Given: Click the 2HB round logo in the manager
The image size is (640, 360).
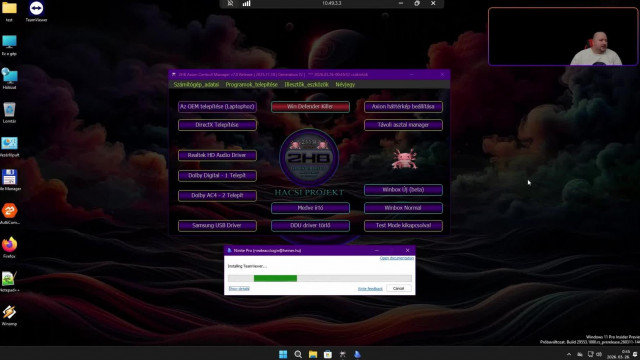Looking at the screenshot, I should (x=309, y=158).
